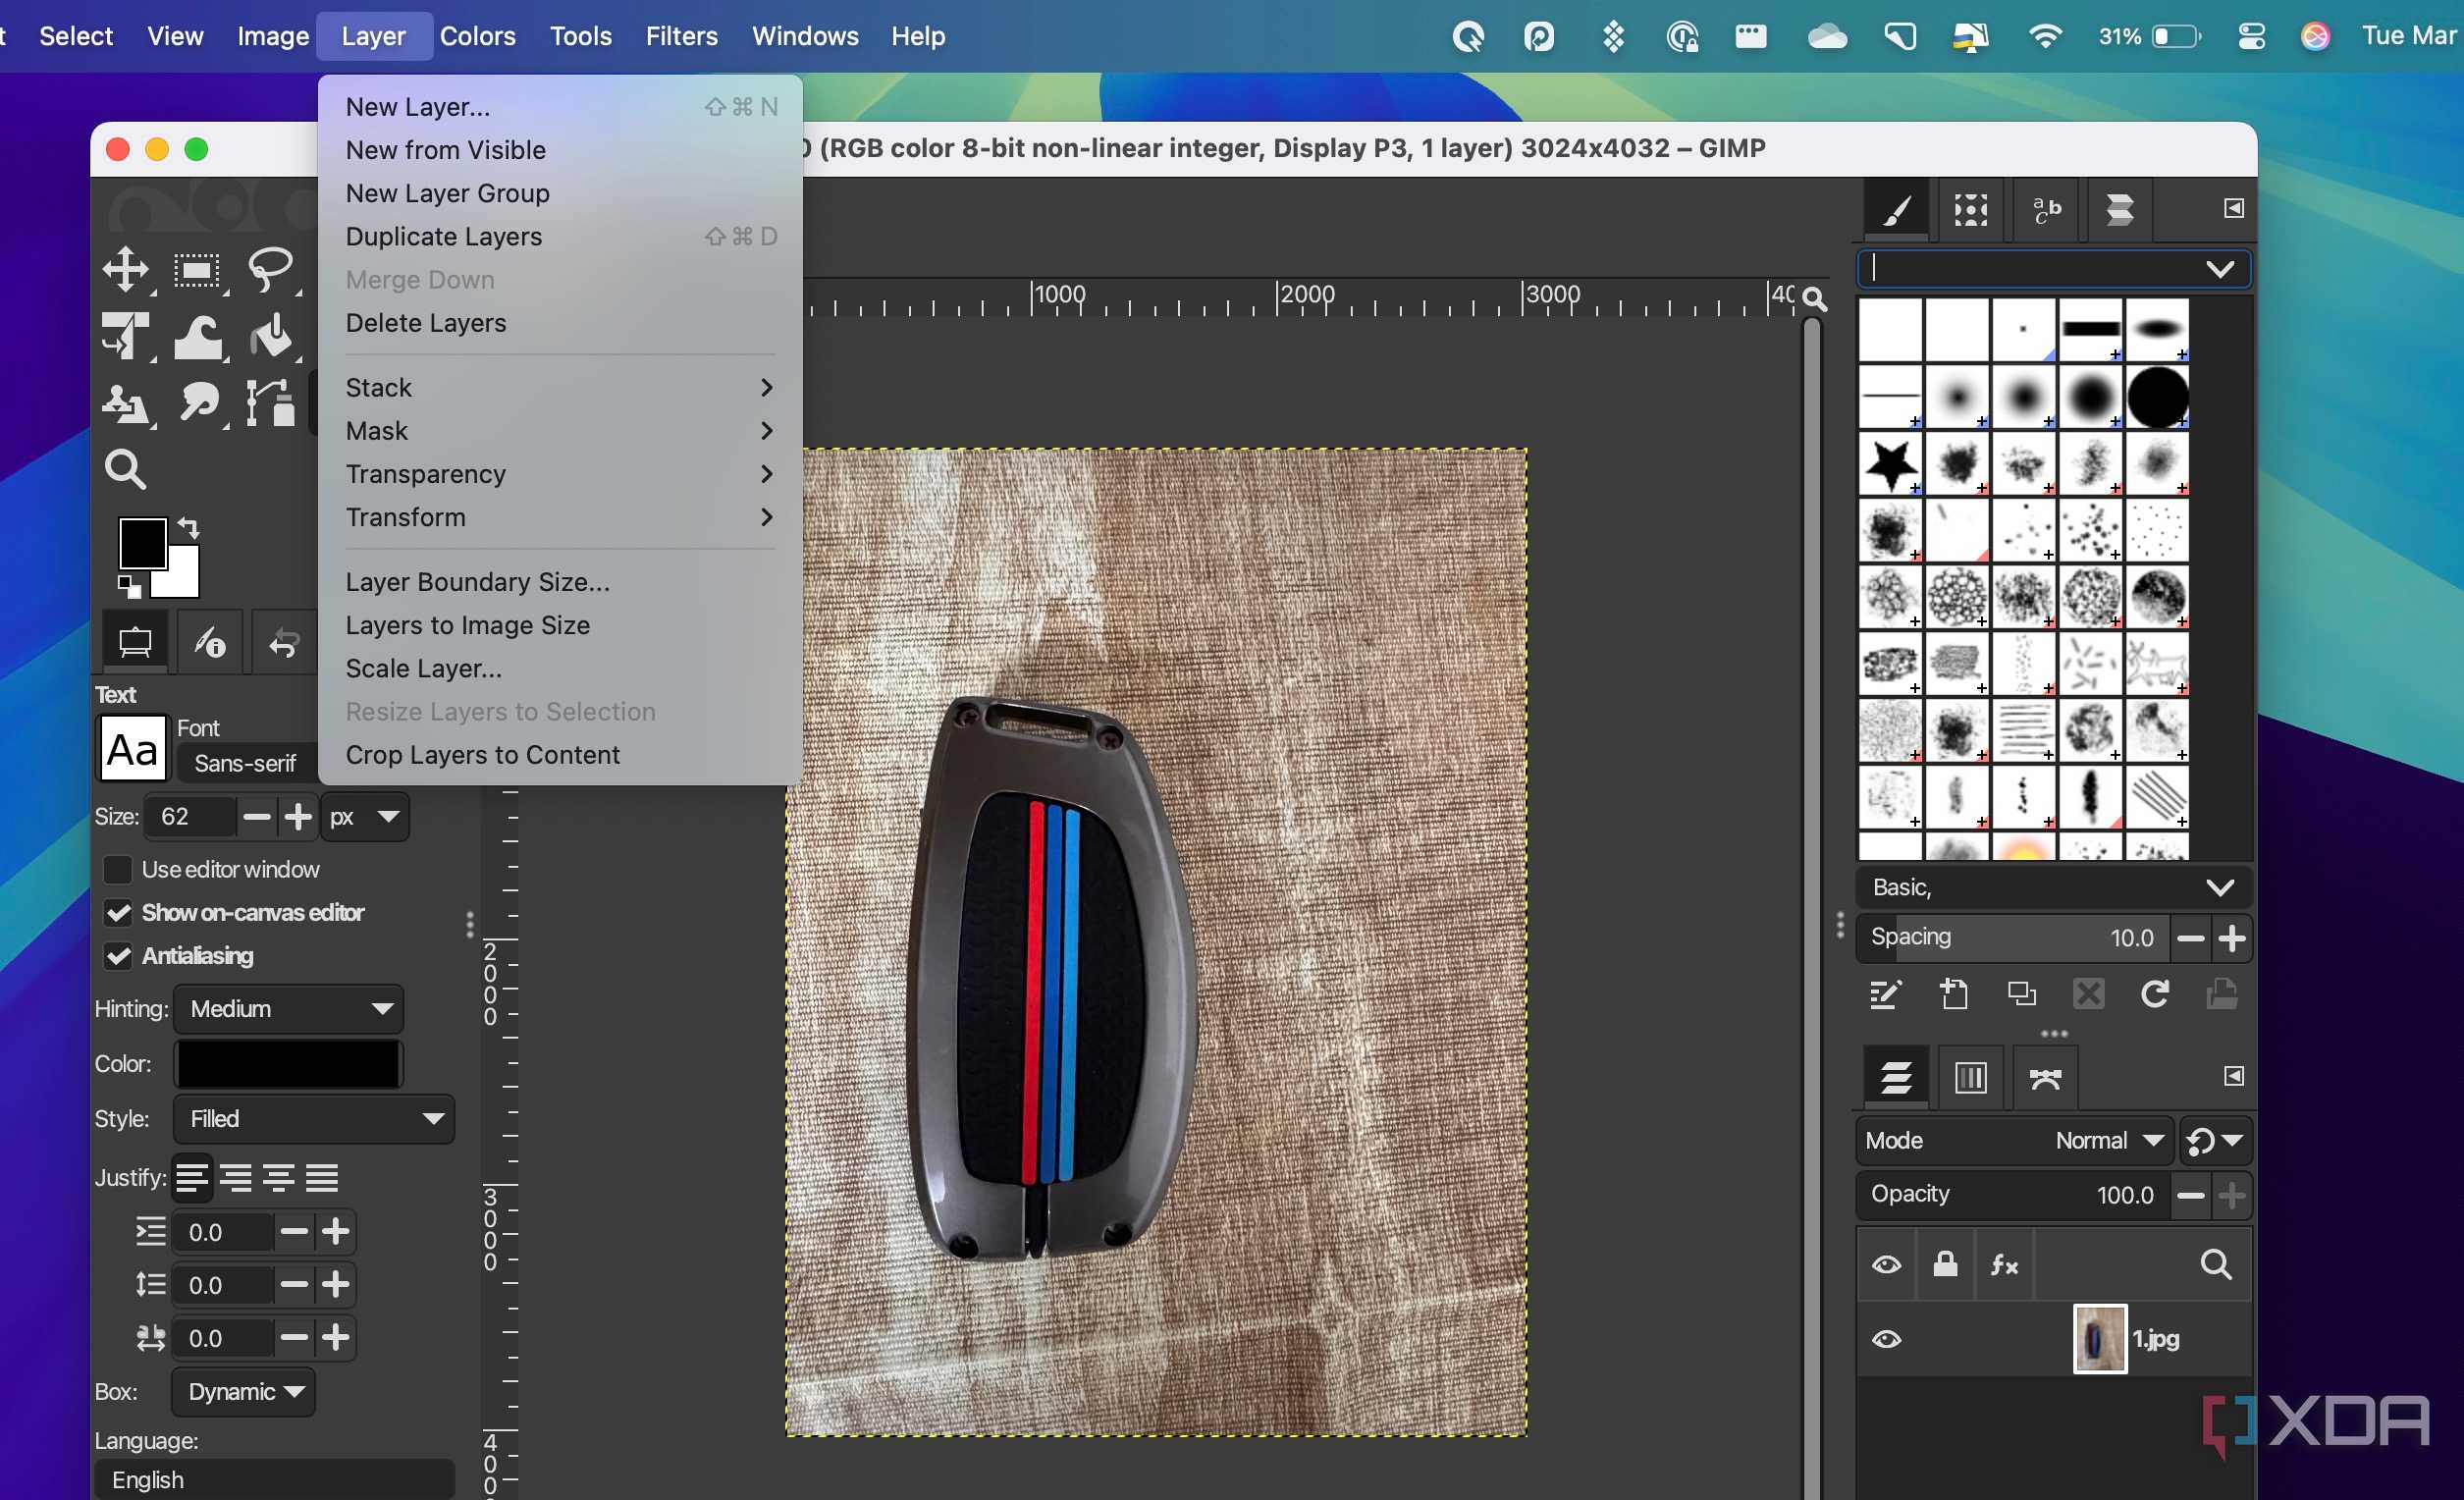Viewport: 2464px width, 1500px height.
Task: Disable the Antialiasing checkbox
Action: coord(118,956)
